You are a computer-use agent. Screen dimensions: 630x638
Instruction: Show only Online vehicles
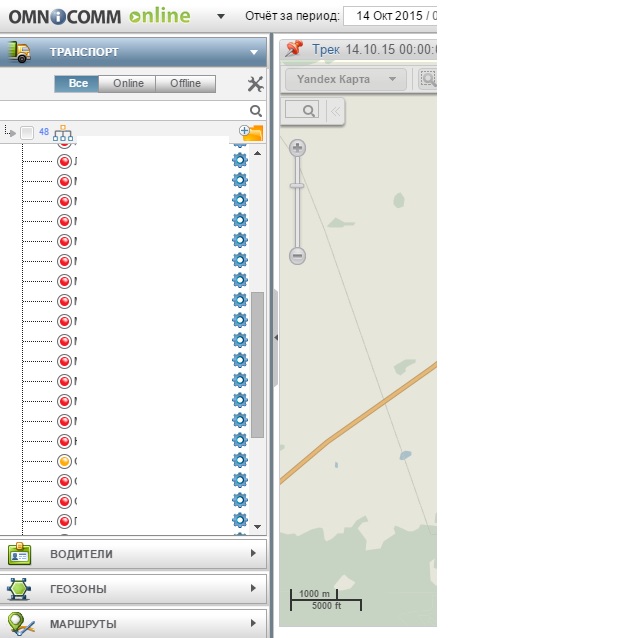tap(128, 84)
